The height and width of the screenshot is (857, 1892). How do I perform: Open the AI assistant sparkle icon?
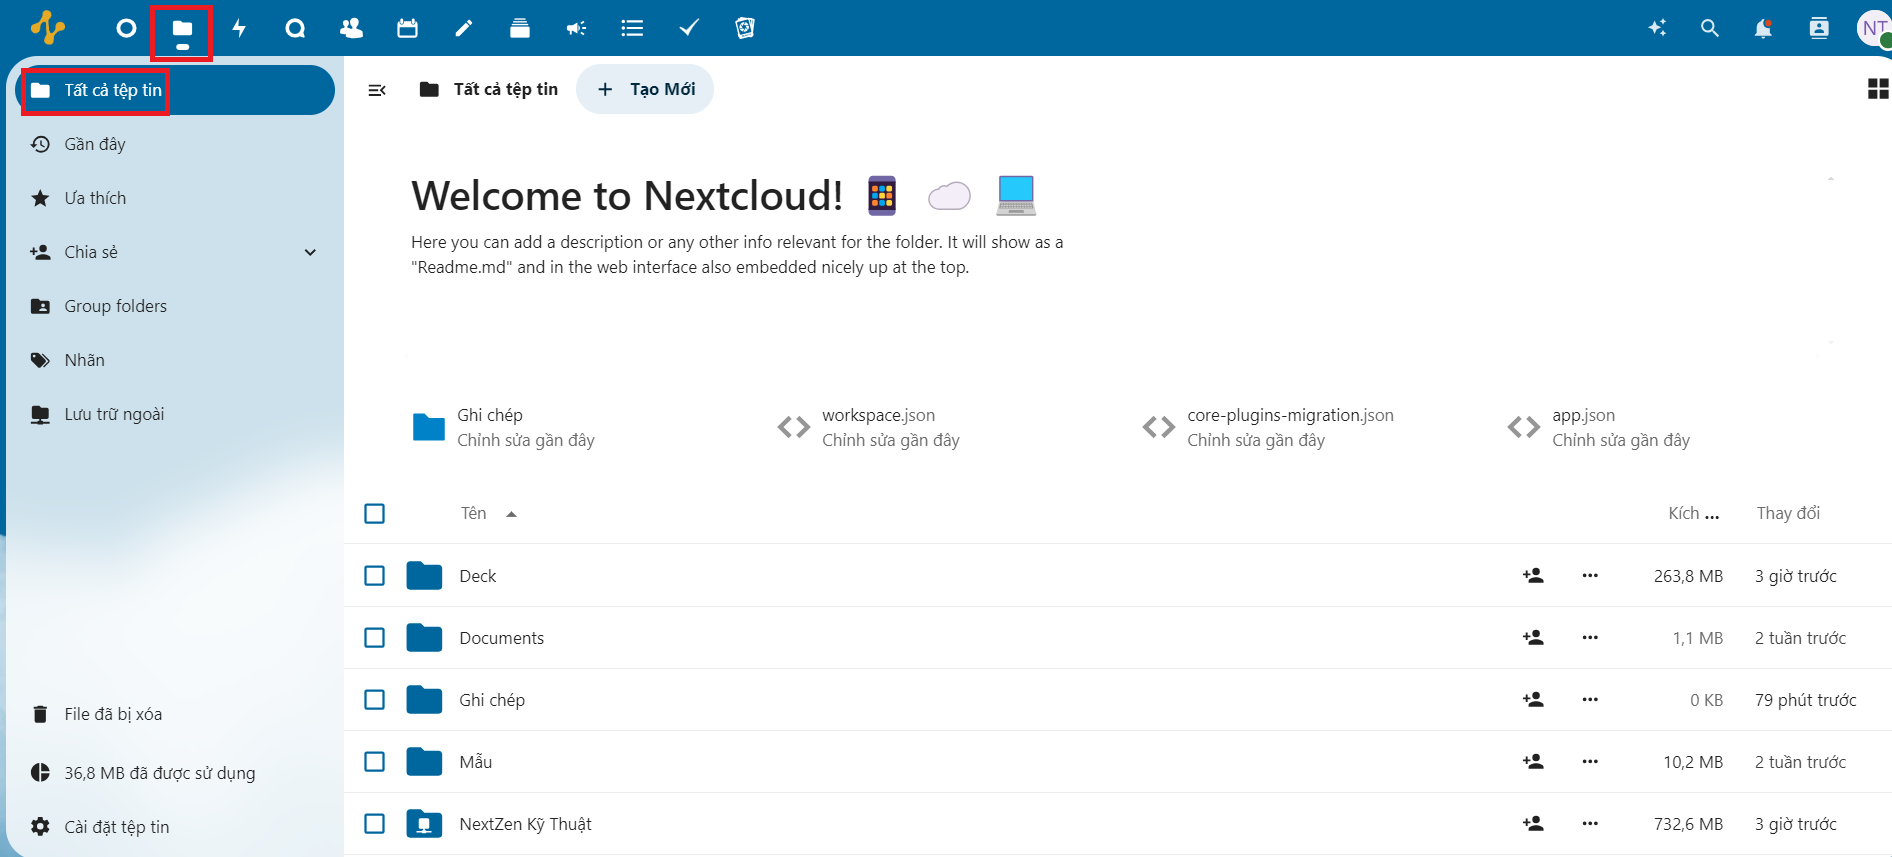coord(1657,28)
